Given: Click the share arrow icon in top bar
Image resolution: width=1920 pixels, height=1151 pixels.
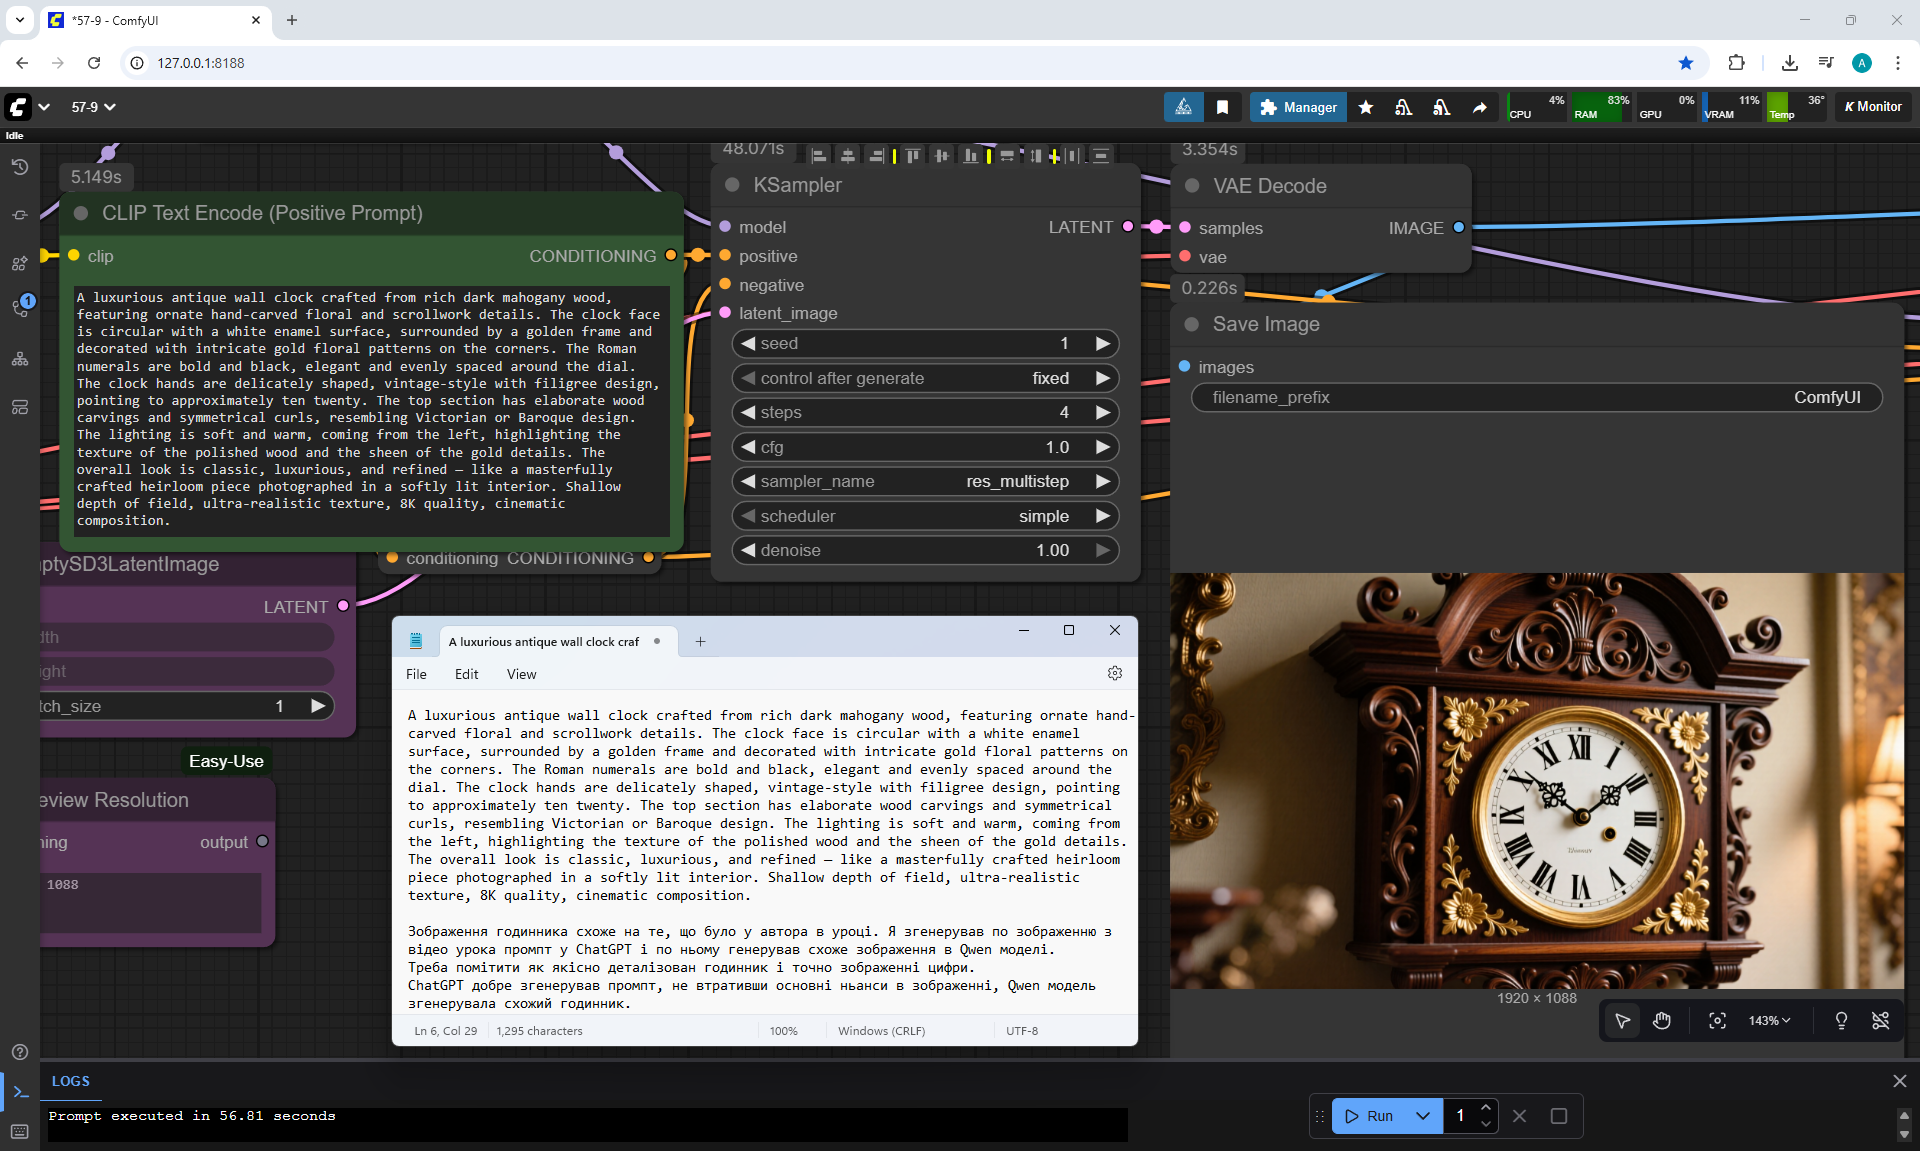Looking at the screenshot, I should tap(1479, 107).
